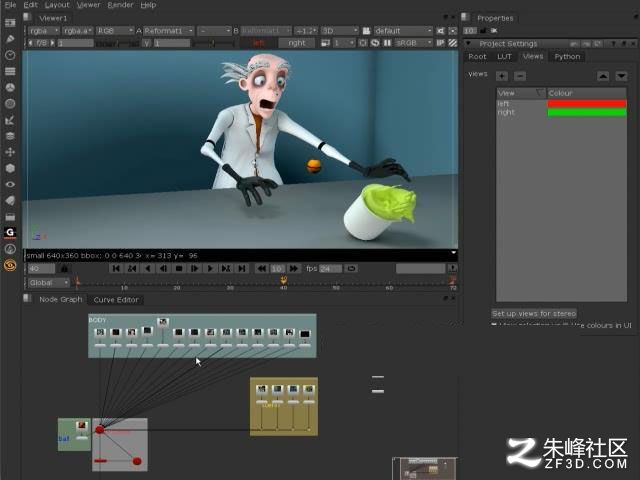Switch to the Curve Editor tab
The image size is (640, 480).
coord(116,300)
